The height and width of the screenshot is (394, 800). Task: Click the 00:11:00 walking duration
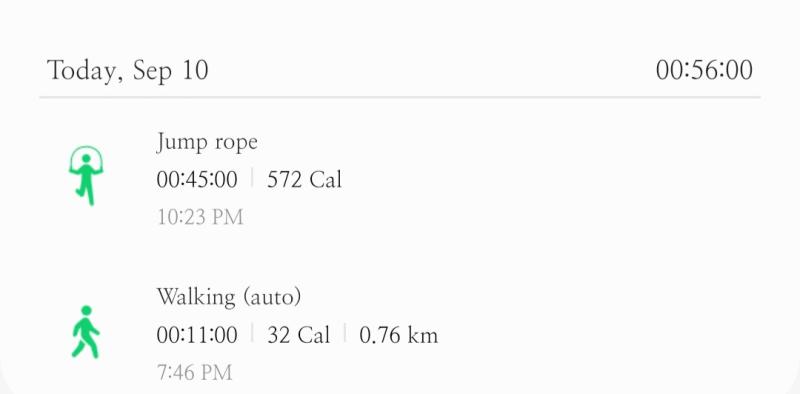pos(197,335)
